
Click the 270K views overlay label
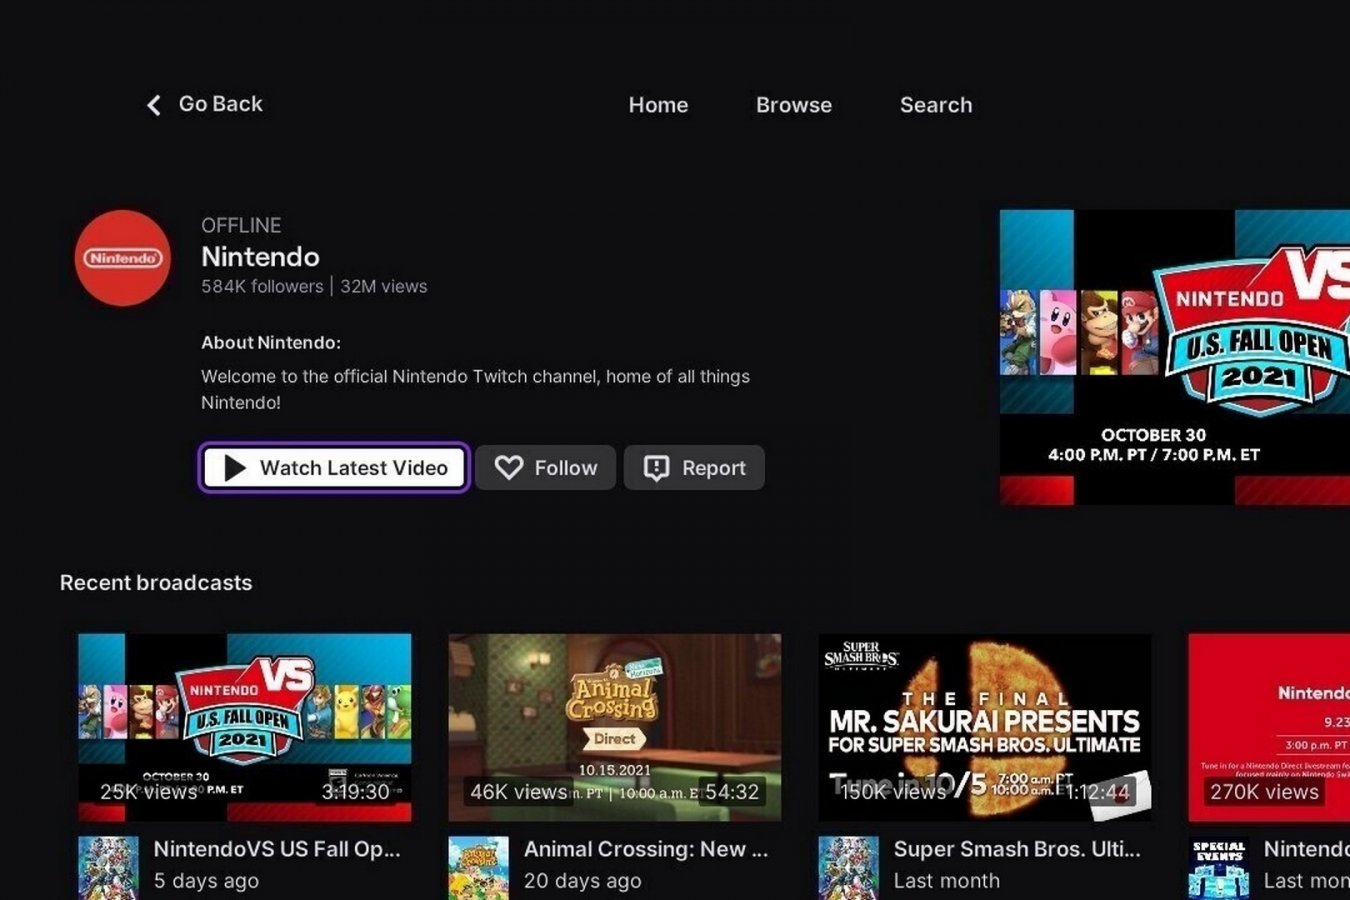[1264, 792]
